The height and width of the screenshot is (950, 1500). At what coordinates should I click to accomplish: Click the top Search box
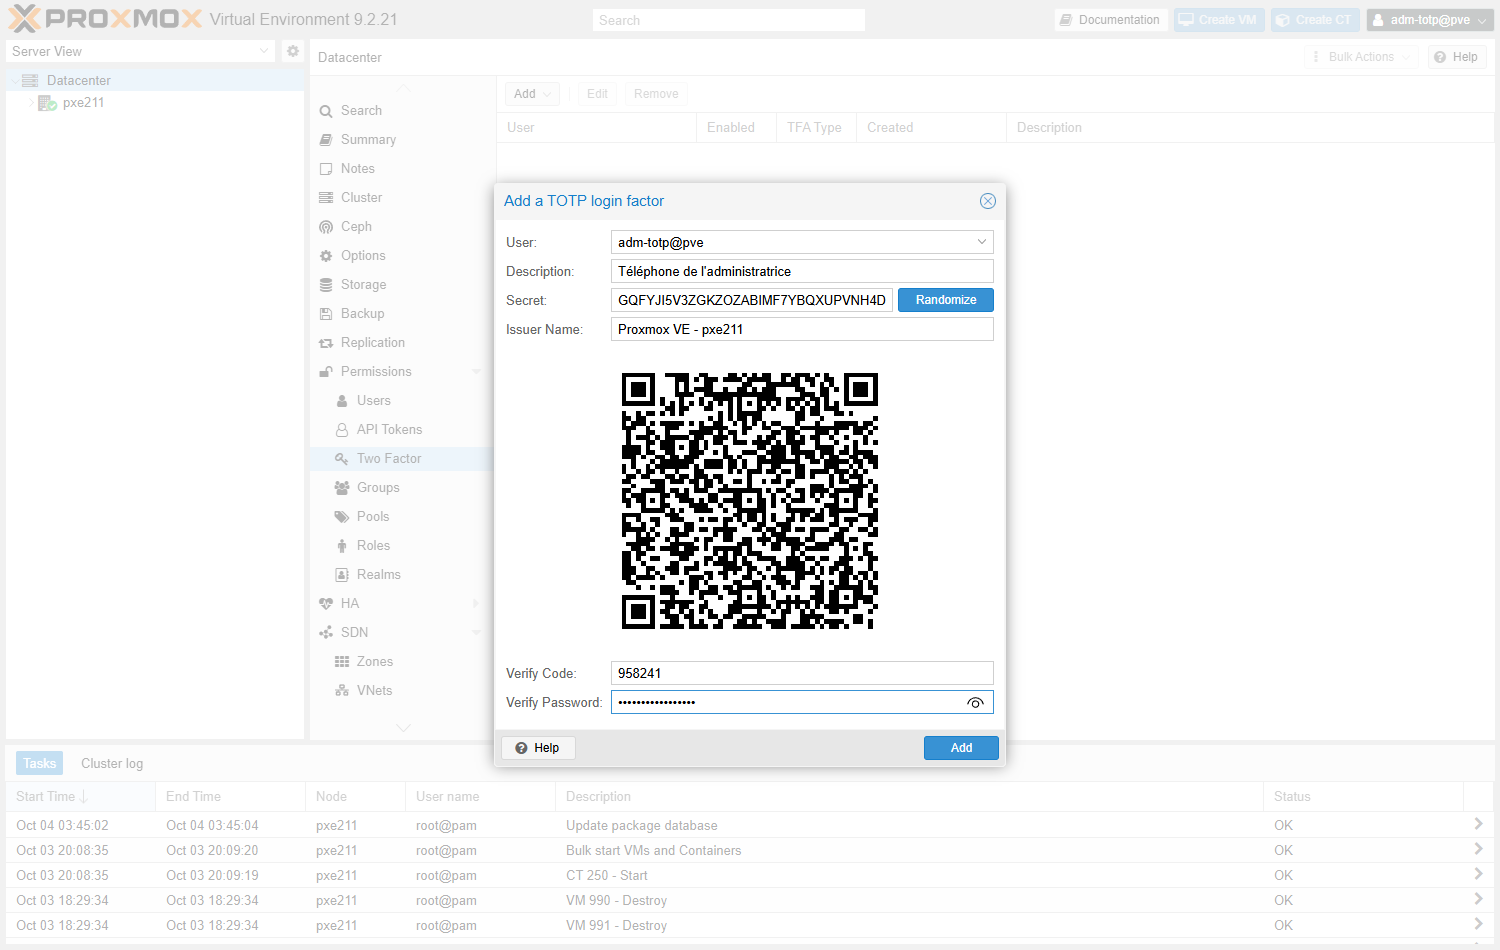729,20
